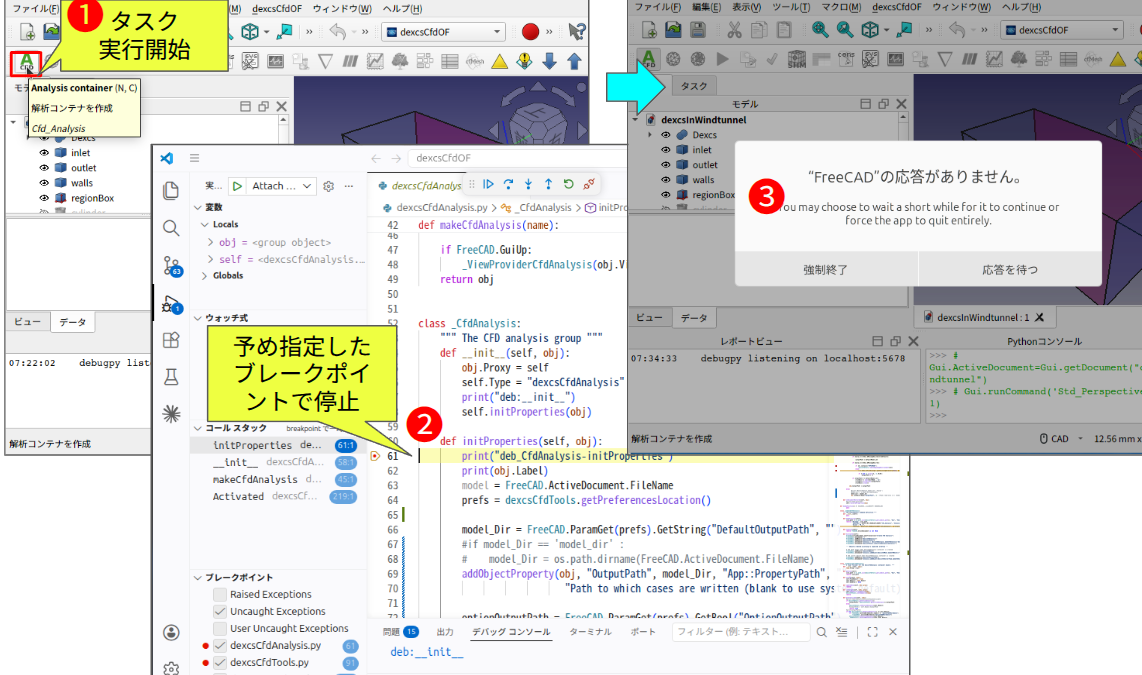The image size is (1142, 675).
Task: Switch to the ターミナル panel tab
Action: point(590,632)
